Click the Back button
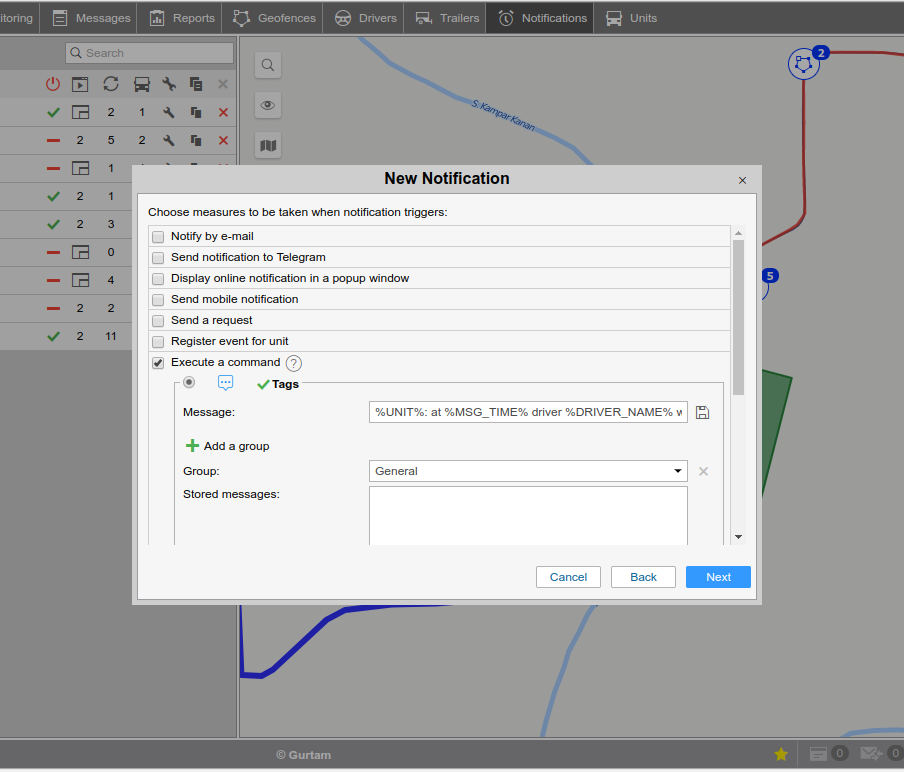This screenshot has height=772, width=904. click(643, 577)
